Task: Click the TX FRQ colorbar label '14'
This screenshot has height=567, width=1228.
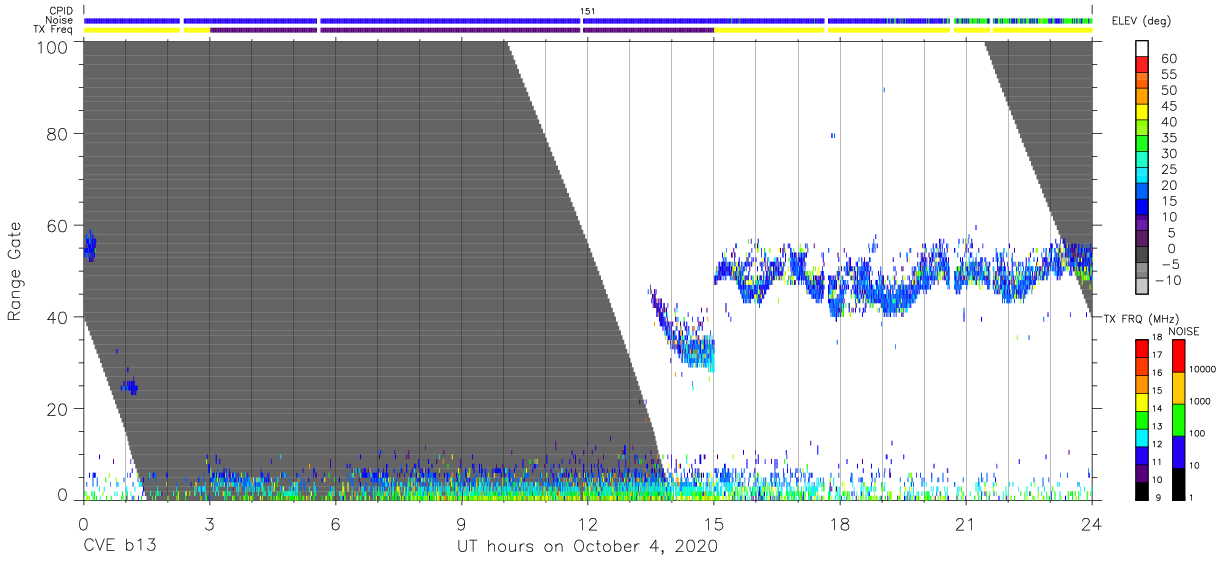Action: (x=1158, y=408)
